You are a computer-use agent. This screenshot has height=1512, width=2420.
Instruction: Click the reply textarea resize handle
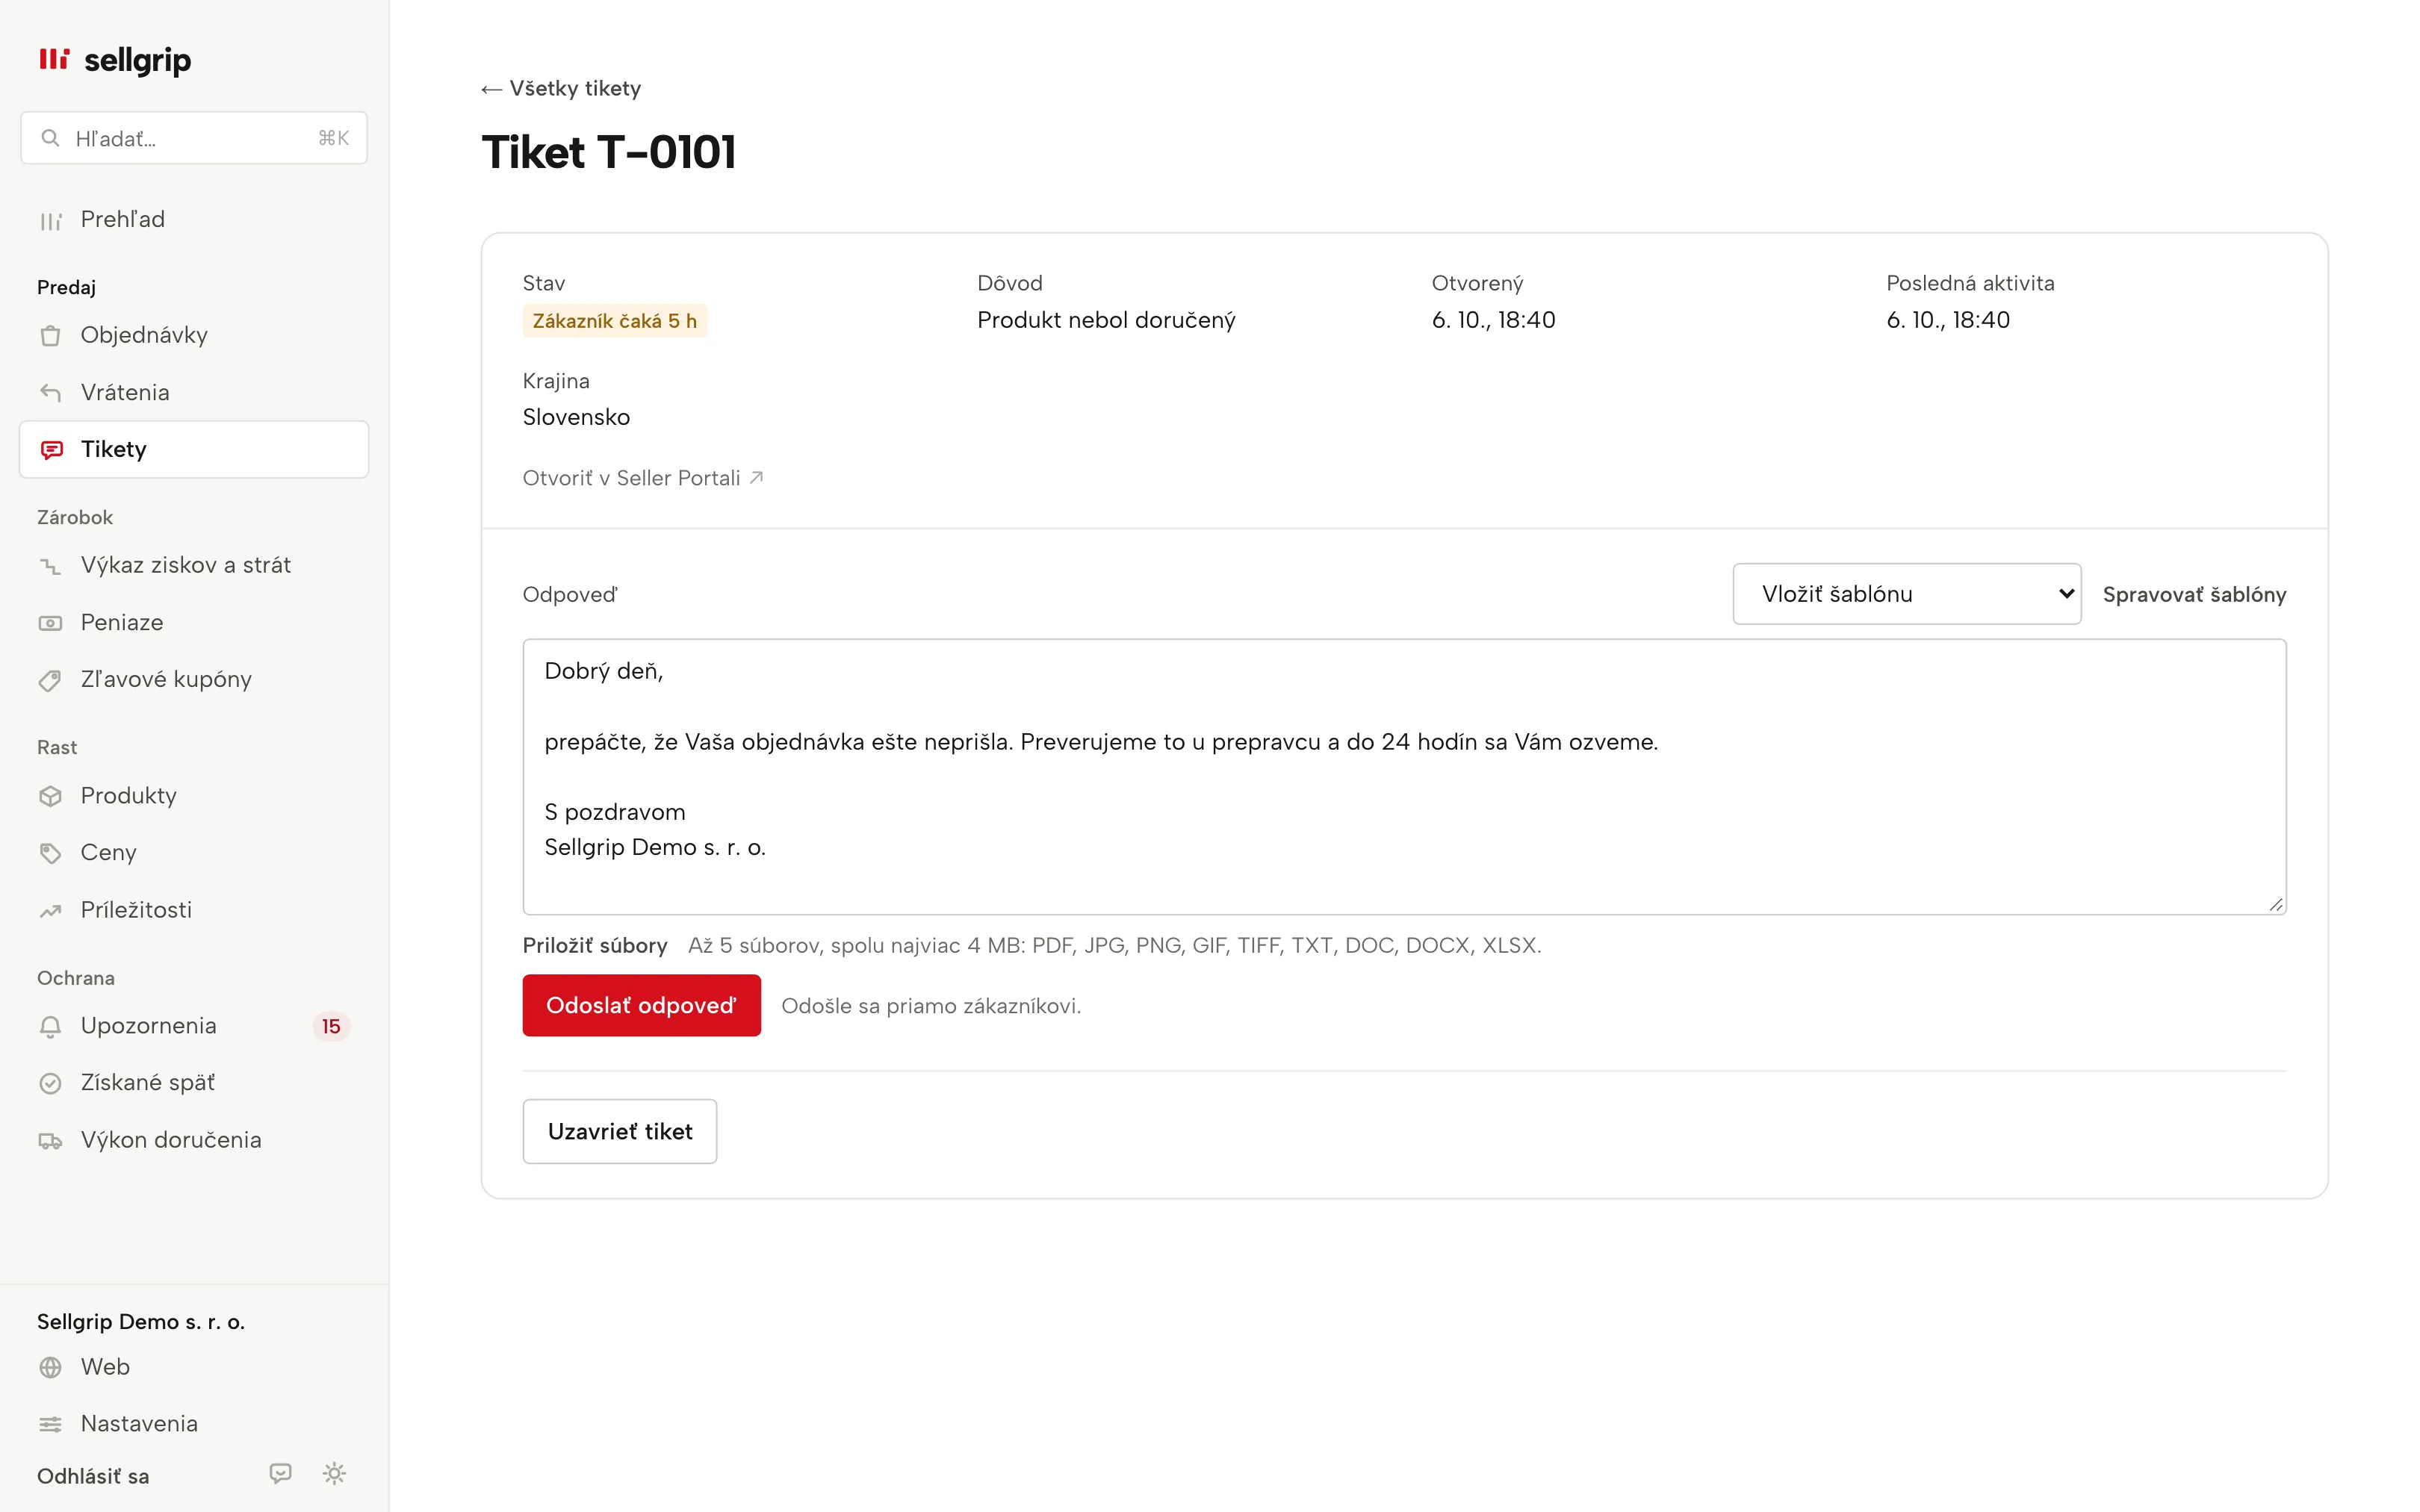[2275, 904]
